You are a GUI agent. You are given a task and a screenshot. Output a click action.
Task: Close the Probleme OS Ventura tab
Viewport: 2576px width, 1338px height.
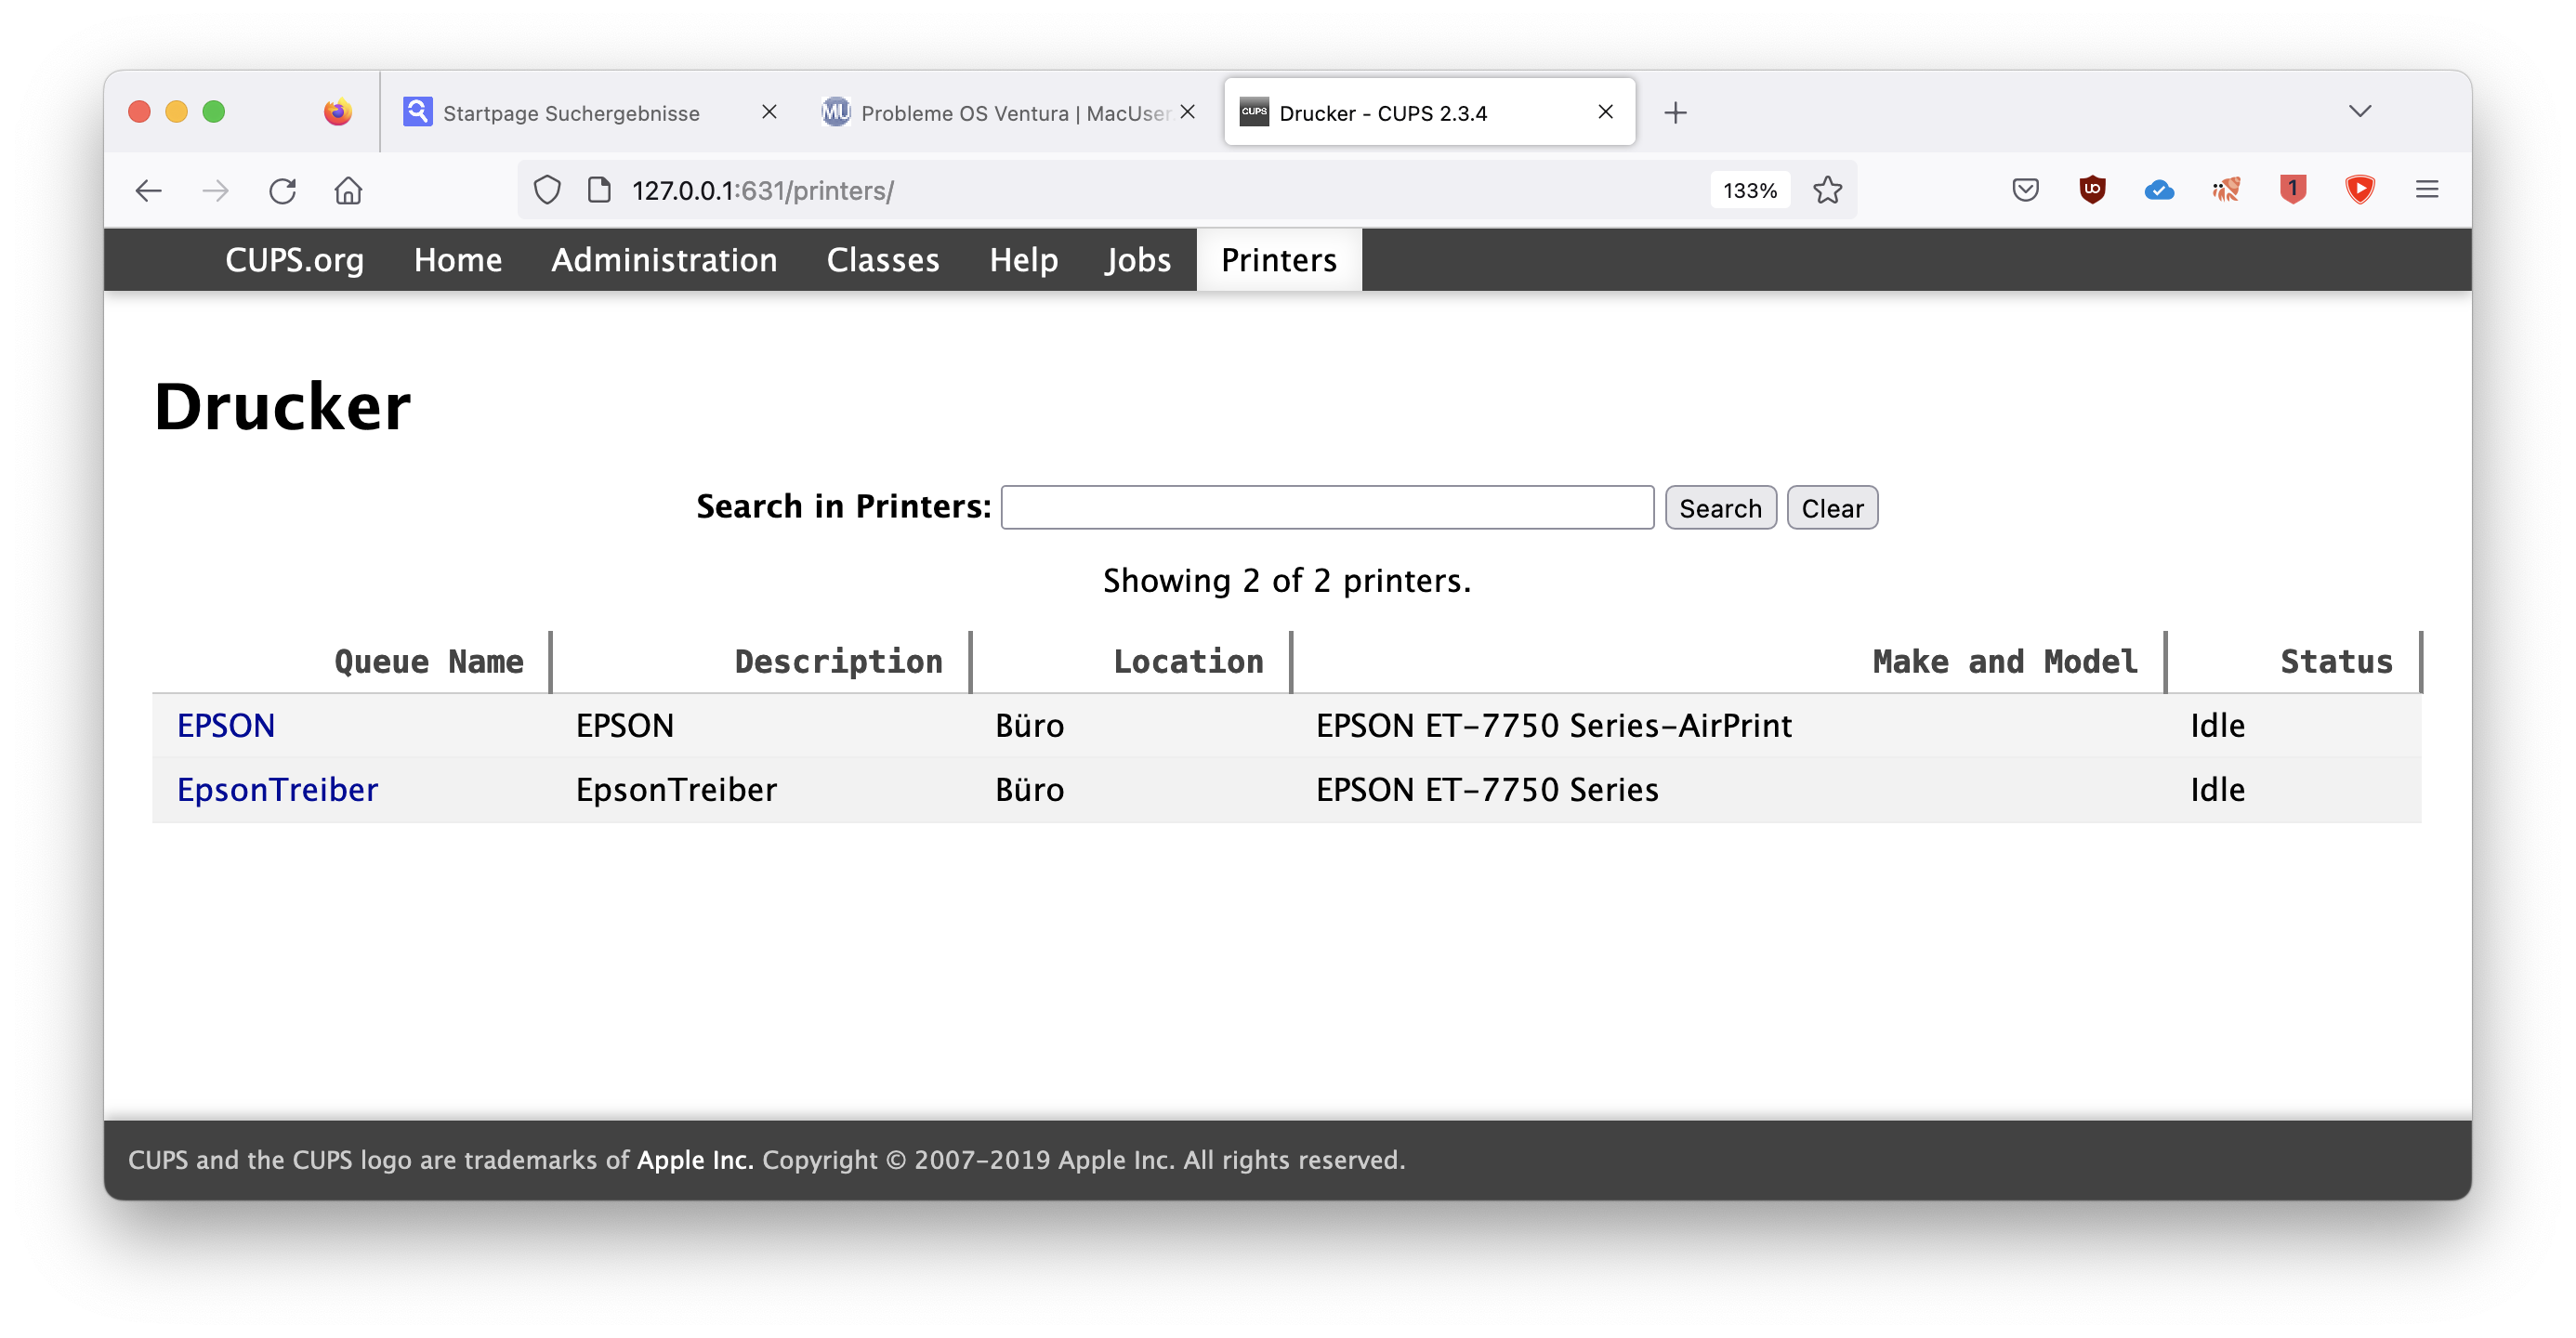pos(1187,112)
